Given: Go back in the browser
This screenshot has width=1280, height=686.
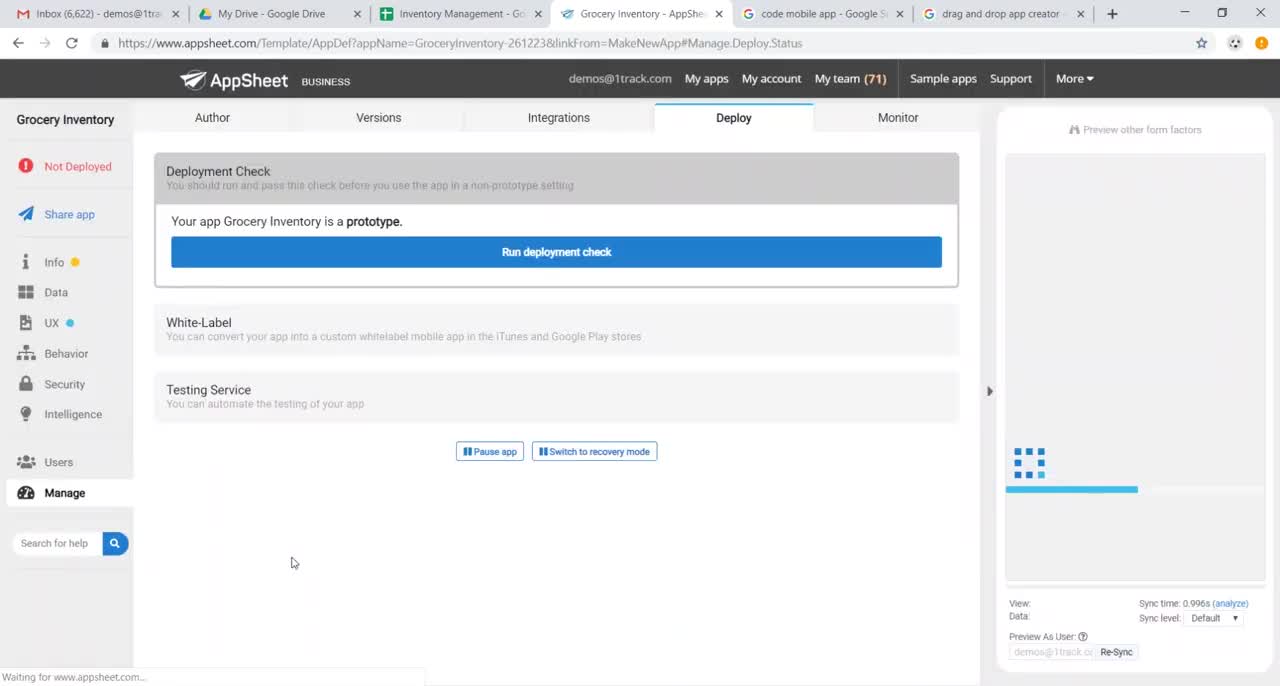Looking at the screenshot, I should click(x=18, y=43).
